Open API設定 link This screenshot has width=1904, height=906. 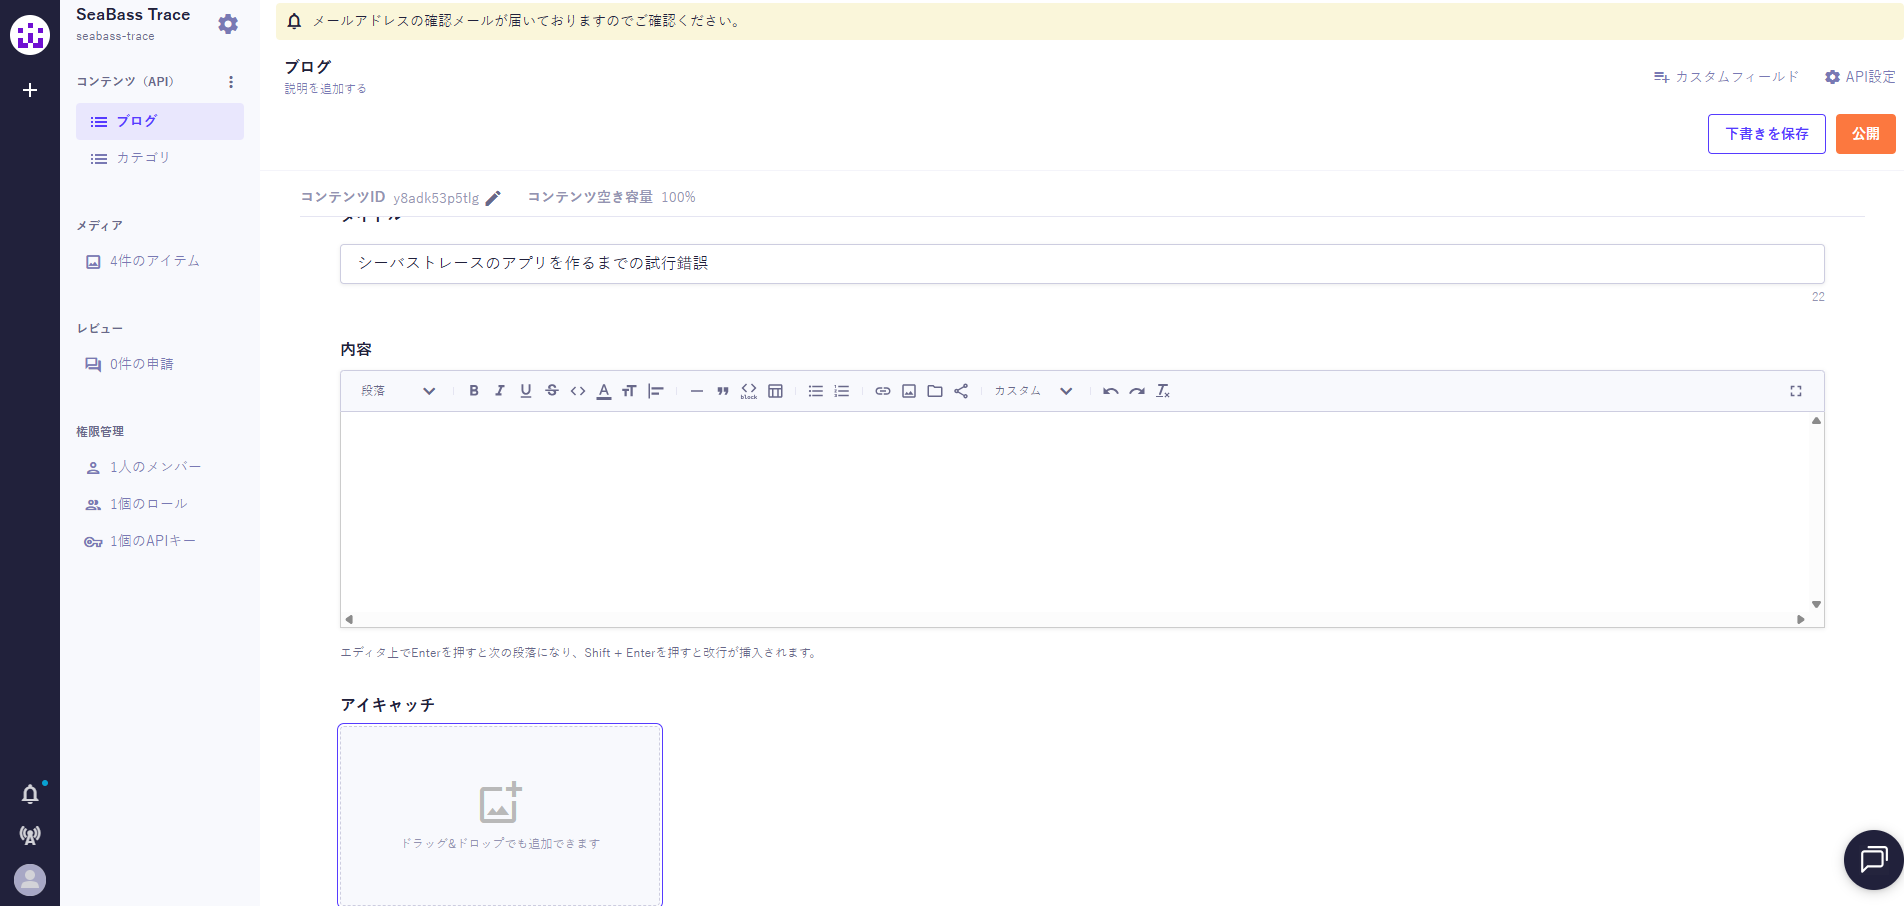click(x=1860, y=77)
